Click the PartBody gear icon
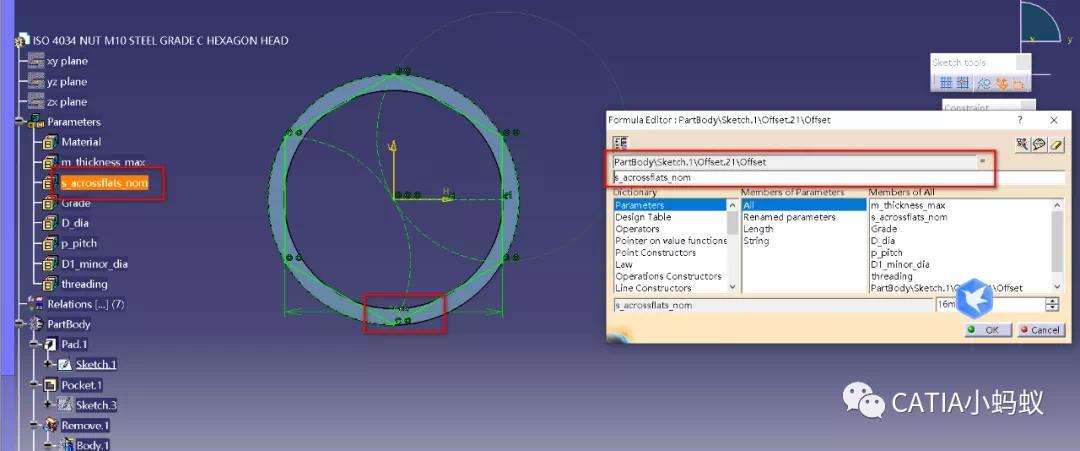This screenshot has height=451, width=1080. 36,324
